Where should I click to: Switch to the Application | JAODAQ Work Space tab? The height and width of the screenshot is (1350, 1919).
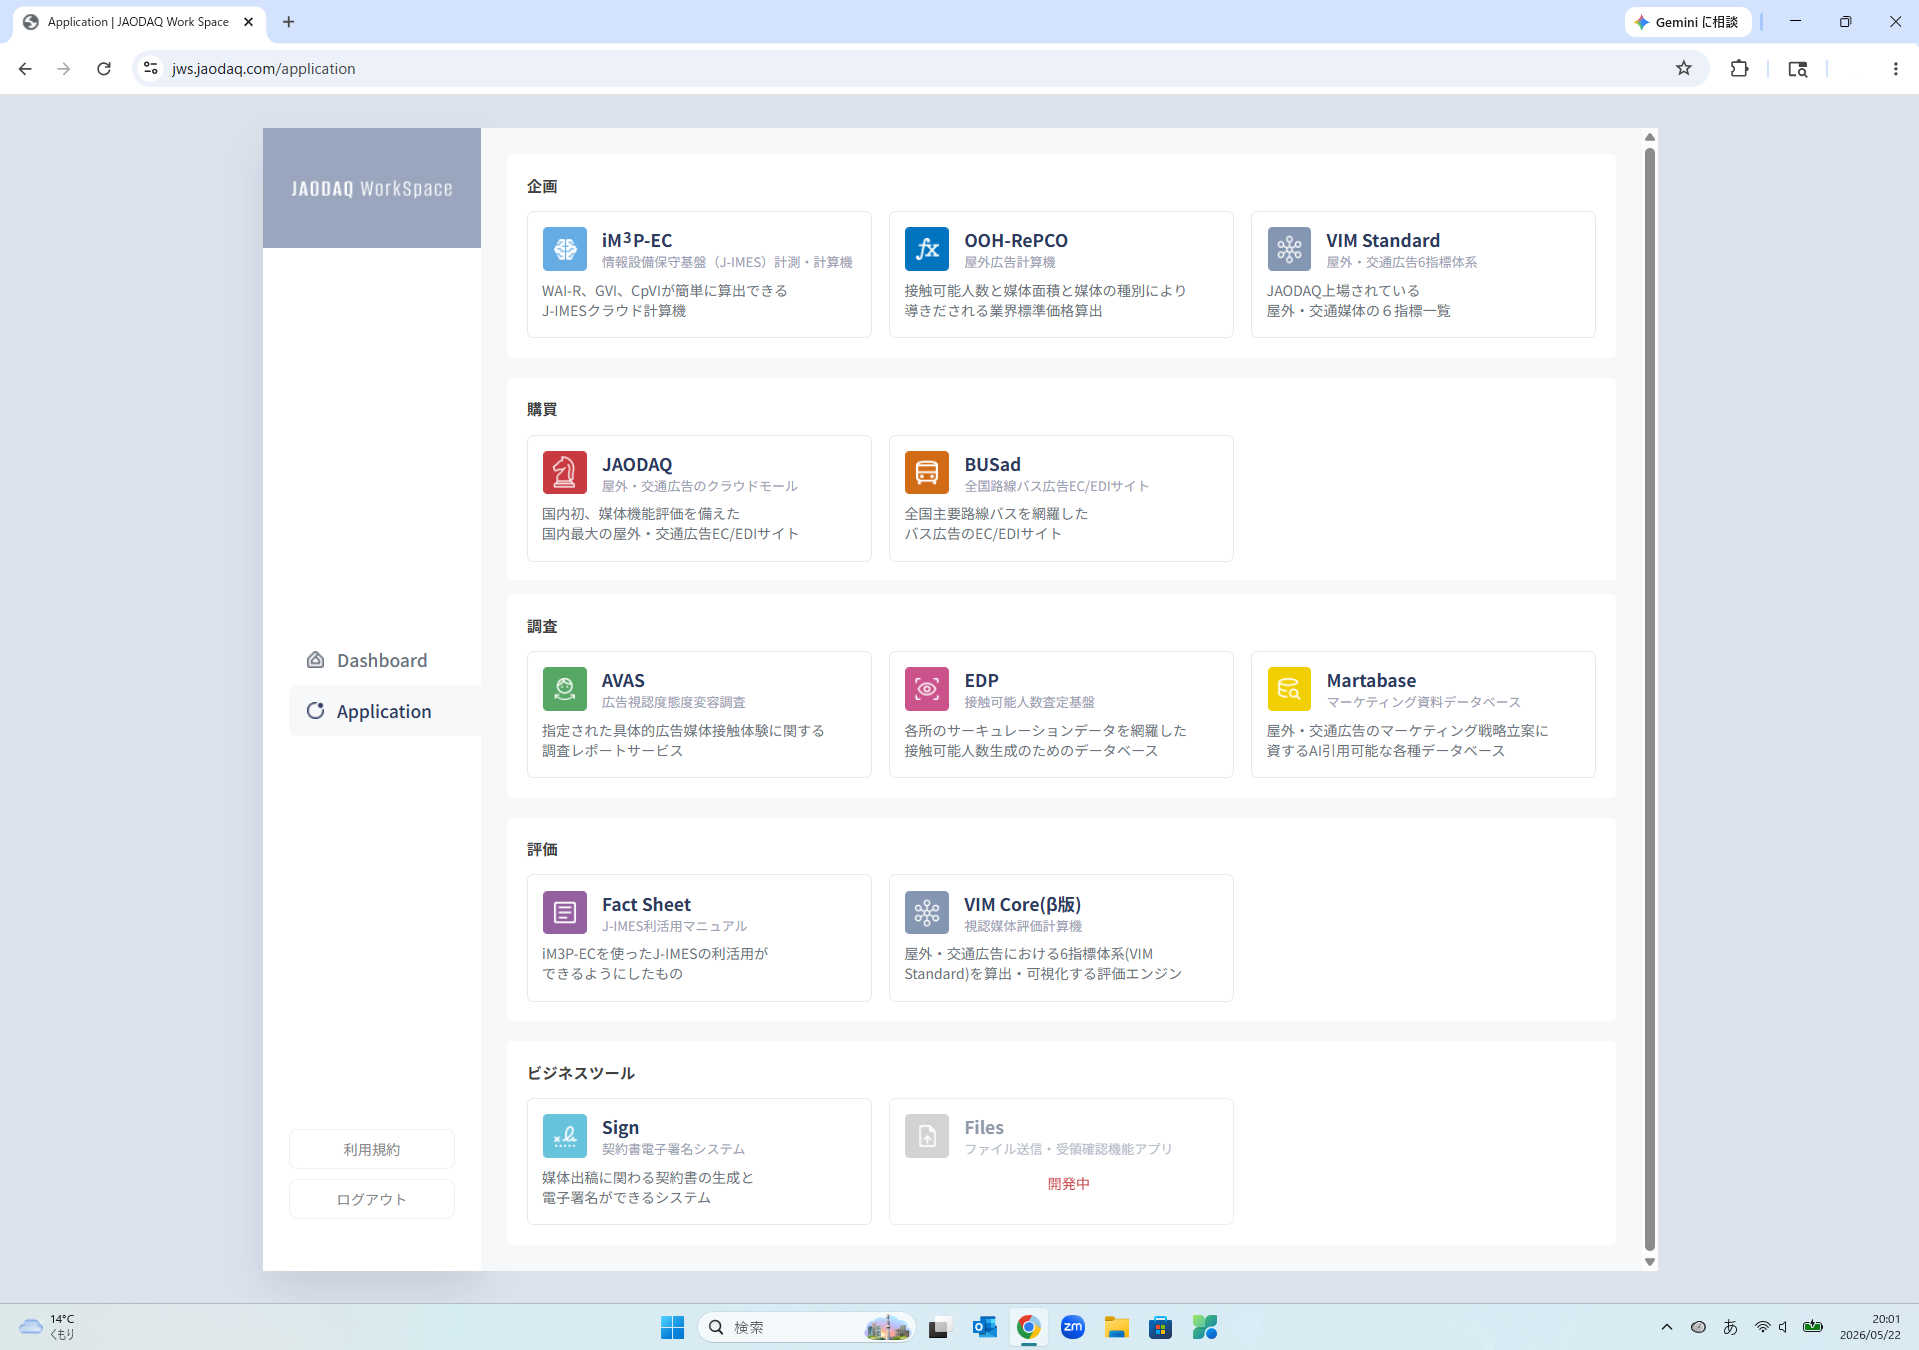pos(139,22)
